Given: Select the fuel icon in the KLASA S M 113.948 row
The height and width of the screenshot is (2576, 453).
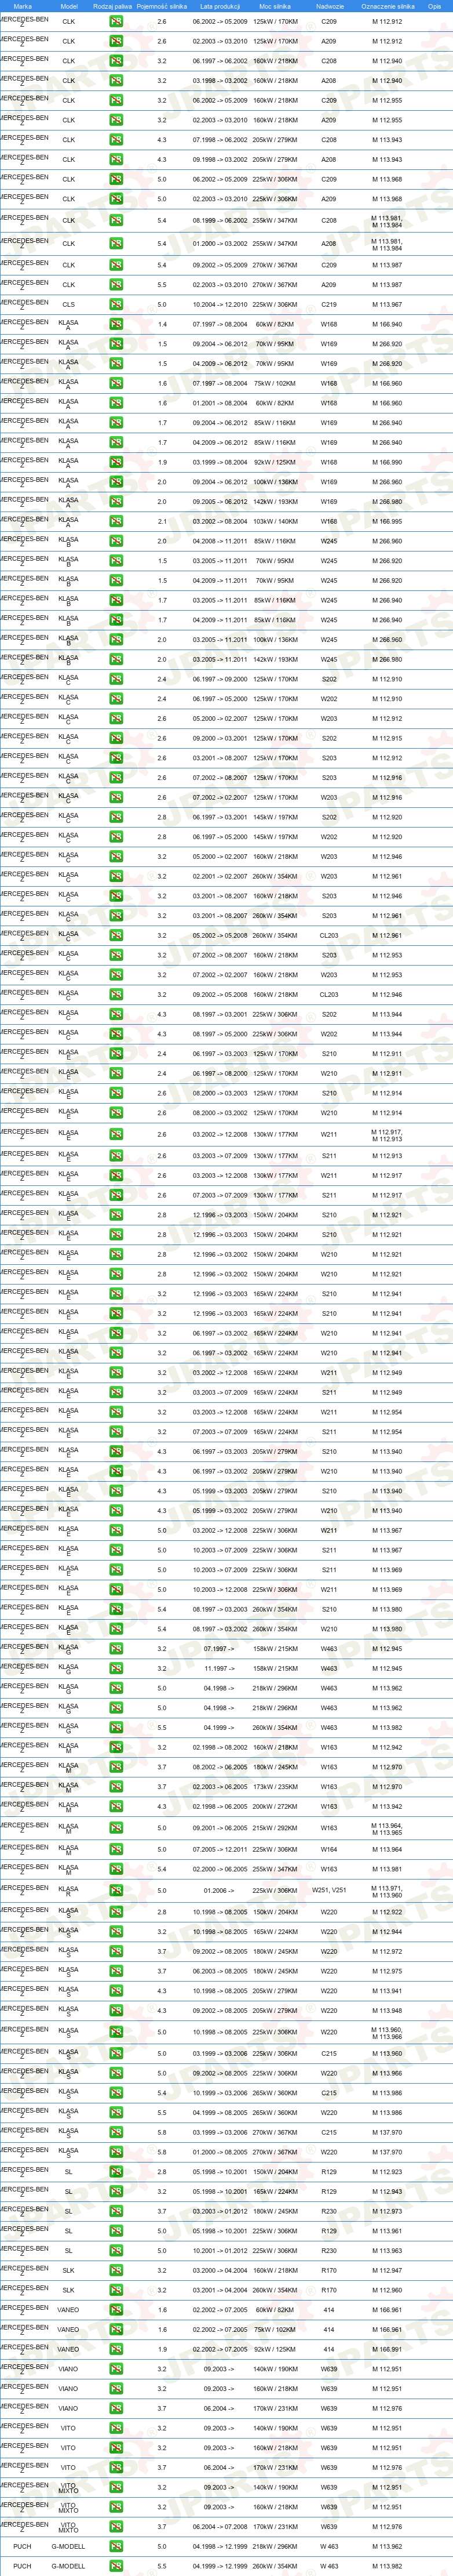Looking at the screenshot, I should pos(116,2010).
